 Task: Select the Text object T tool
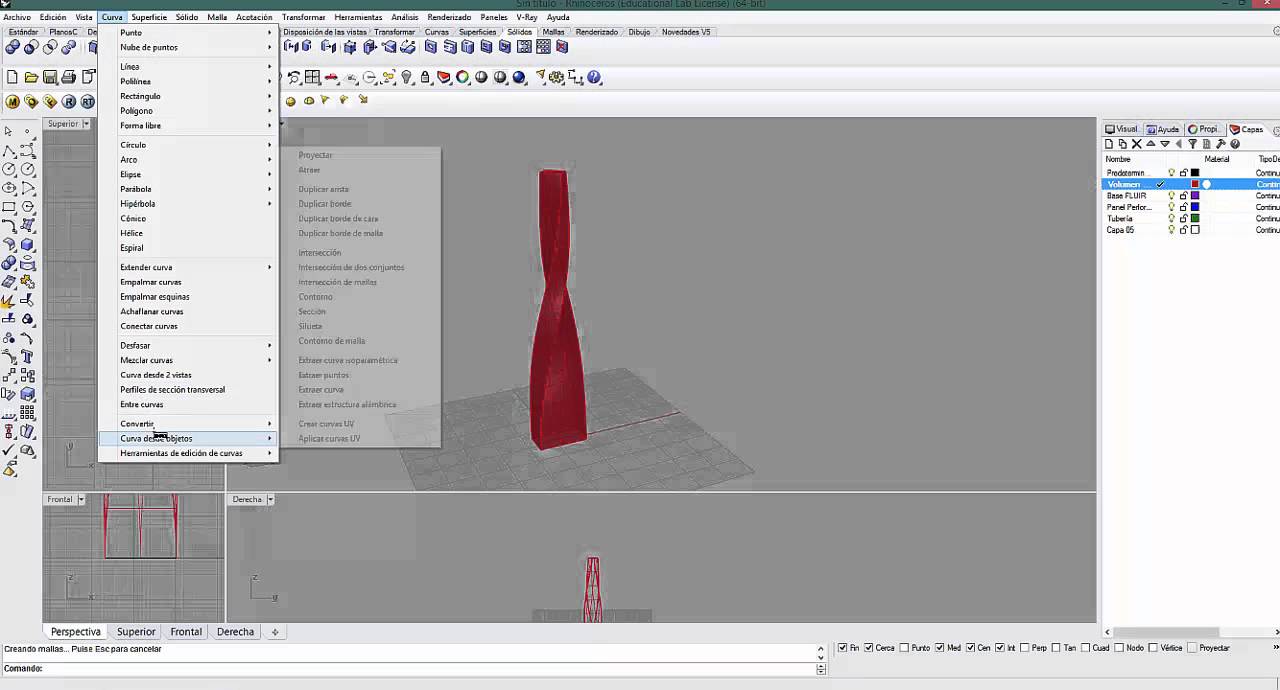point(27,356)
